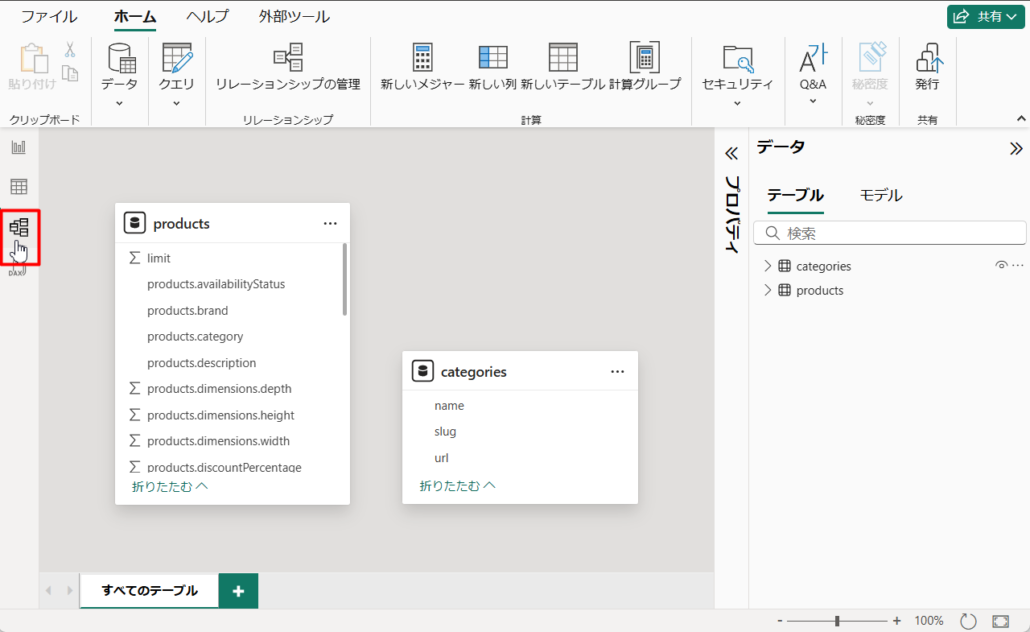Image resolution: width=1030 pixels, height=632 pixels.
Task: Open リレーションシップの管理
Action: (288, 58)
